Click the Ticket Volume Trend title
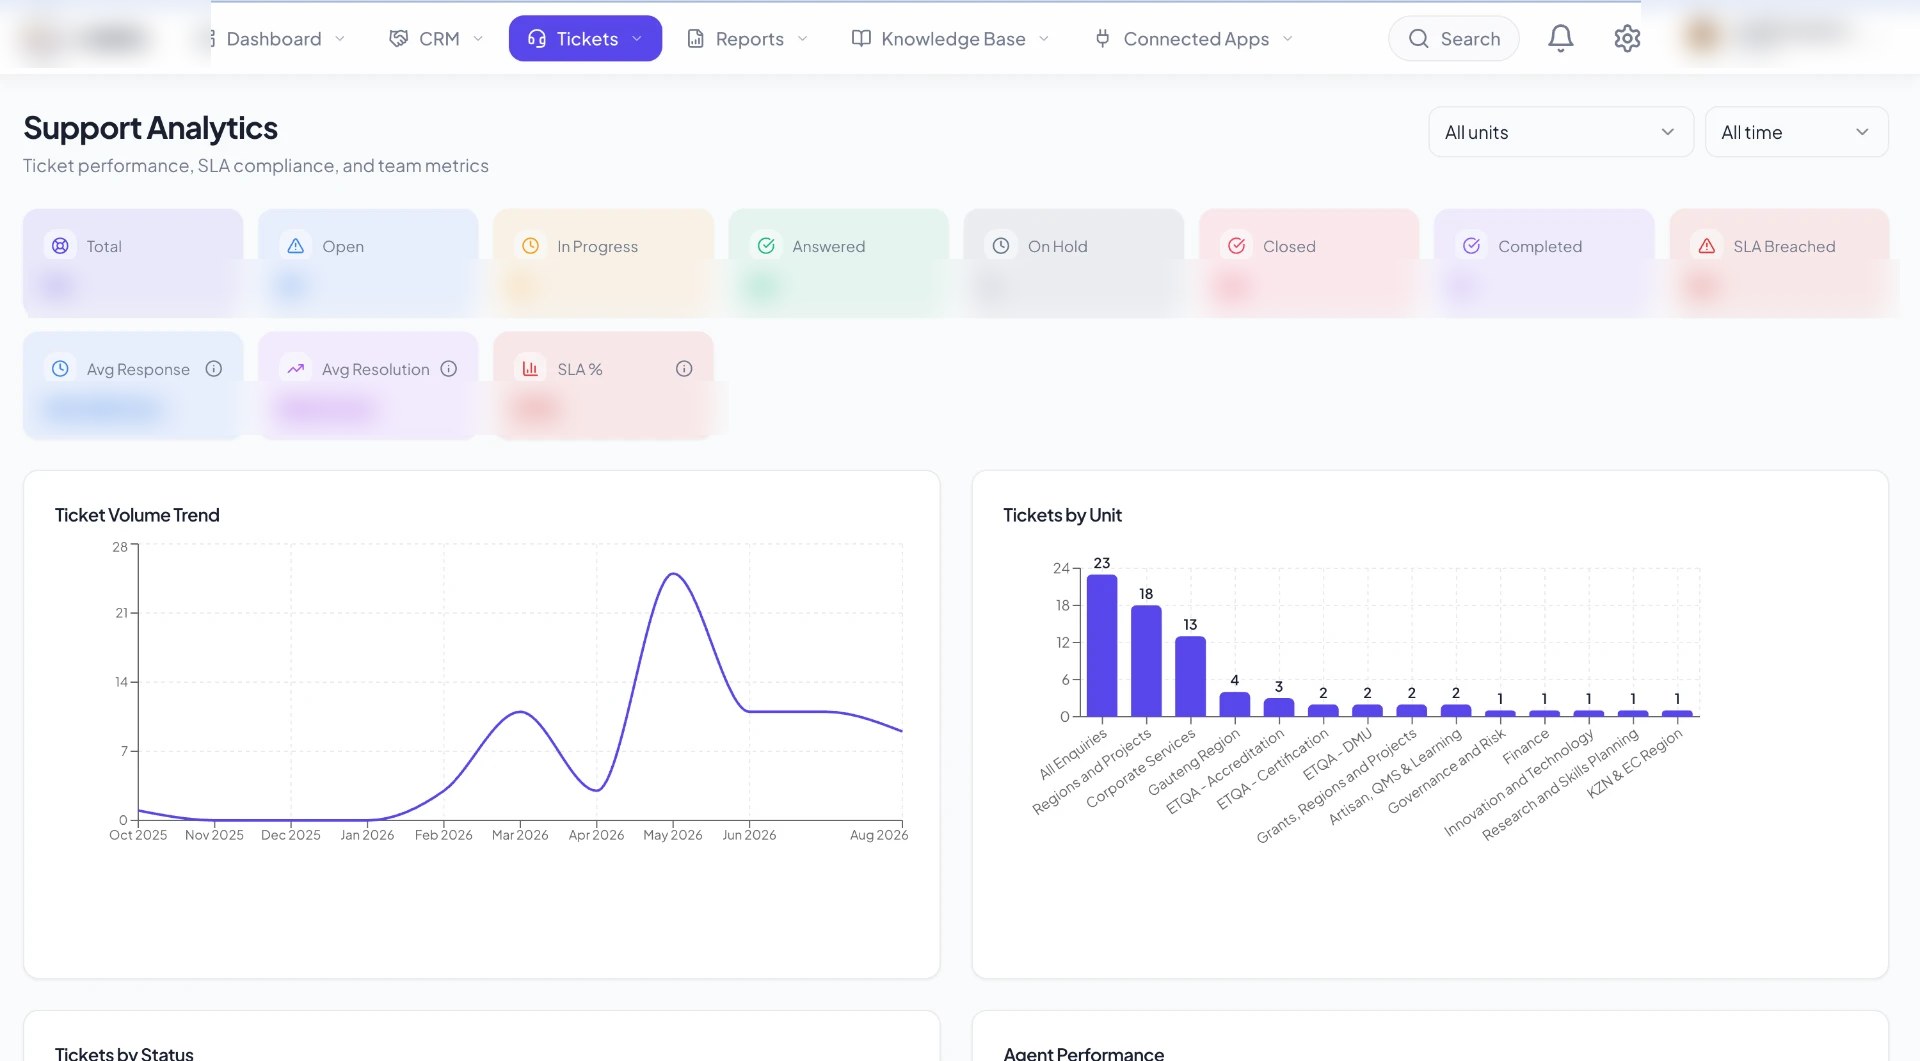1920x1061 pixels. tap(137, 515)
